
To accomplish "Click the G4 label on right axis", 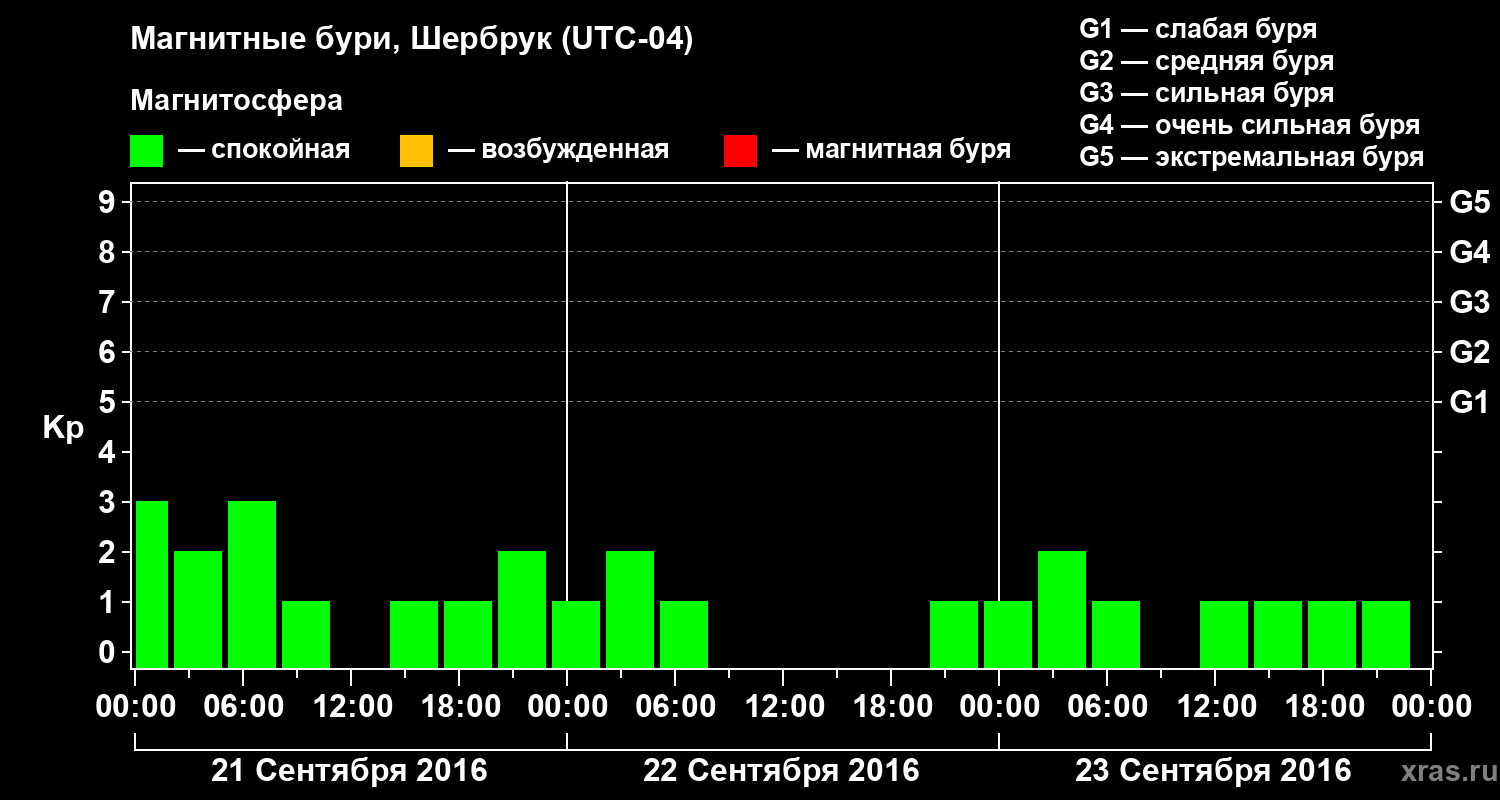I will (1469, 252).
